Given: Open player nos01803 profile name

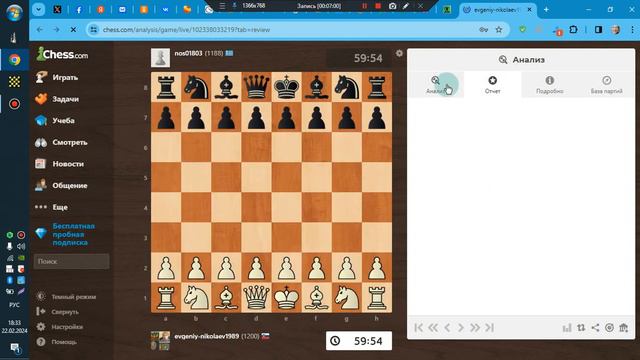Looking at the screenshot, I should (x=188, y=53).
